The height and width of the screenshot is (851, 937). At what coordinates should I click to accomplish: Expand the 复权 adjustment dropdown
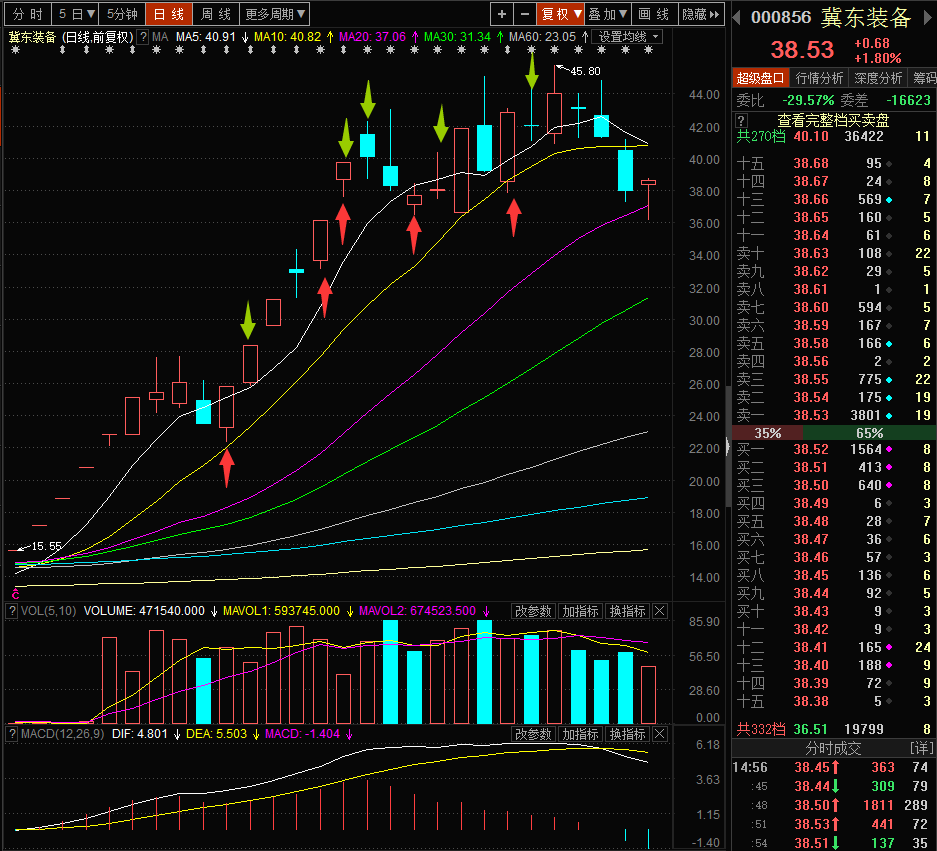coord(561,14)
